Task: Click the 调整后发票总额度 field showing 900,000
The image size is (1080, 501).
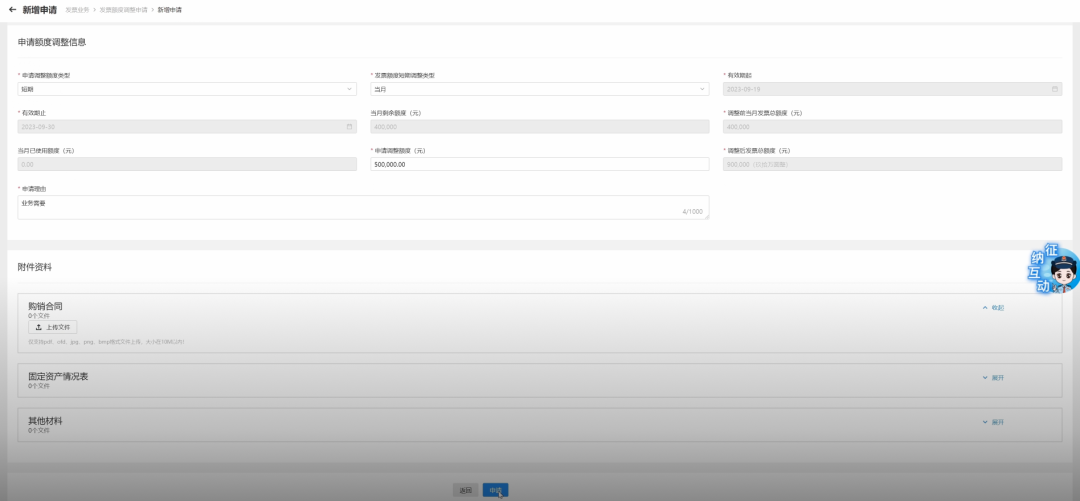Action: (x=892, y=164)
